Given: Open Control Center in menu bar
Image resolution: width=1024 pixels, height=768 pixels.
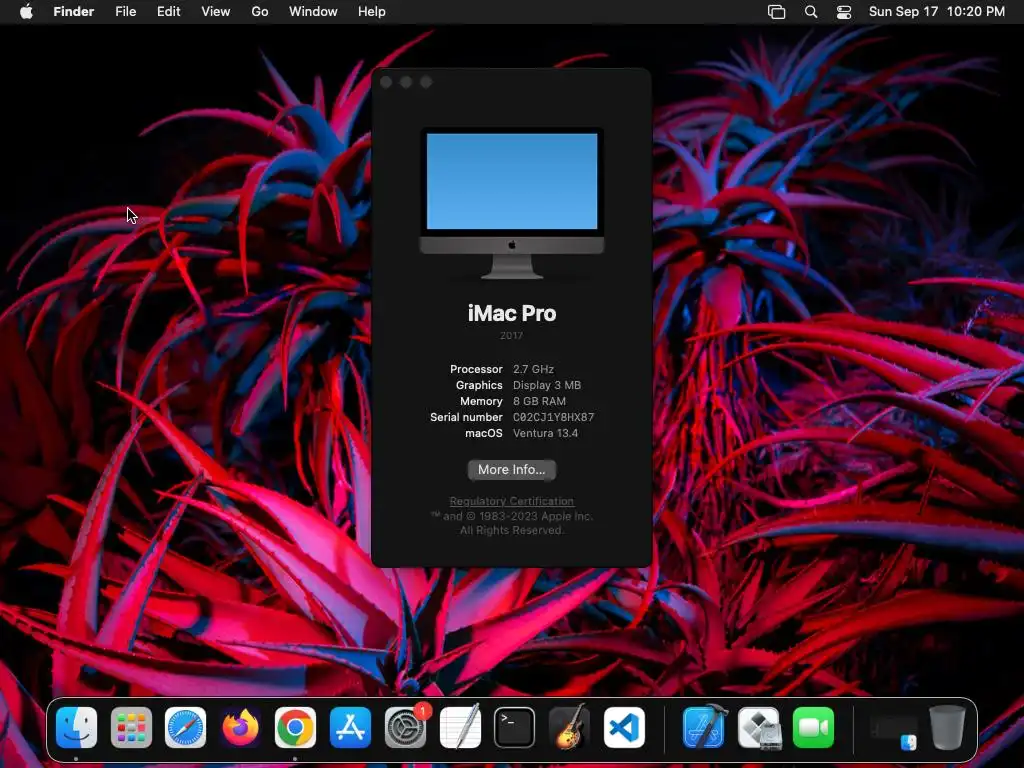Looking at the screenshot, I should click(x=844, y=12).
